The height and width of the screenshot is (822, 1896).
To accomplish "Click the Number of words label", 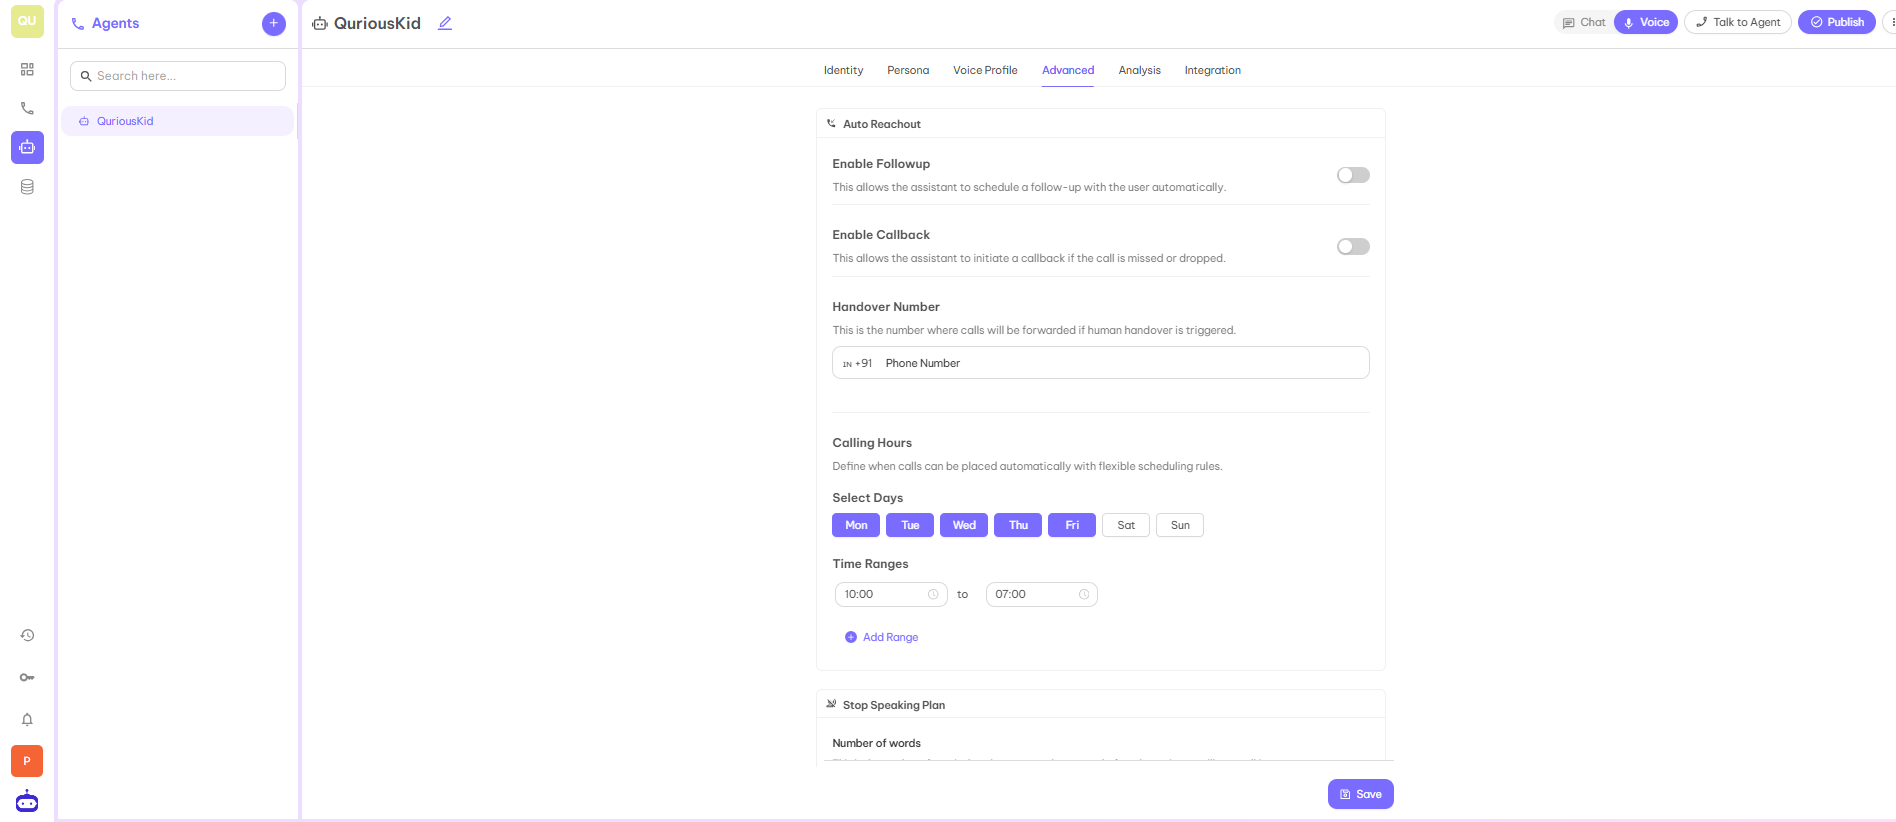I will pos(876,743).
